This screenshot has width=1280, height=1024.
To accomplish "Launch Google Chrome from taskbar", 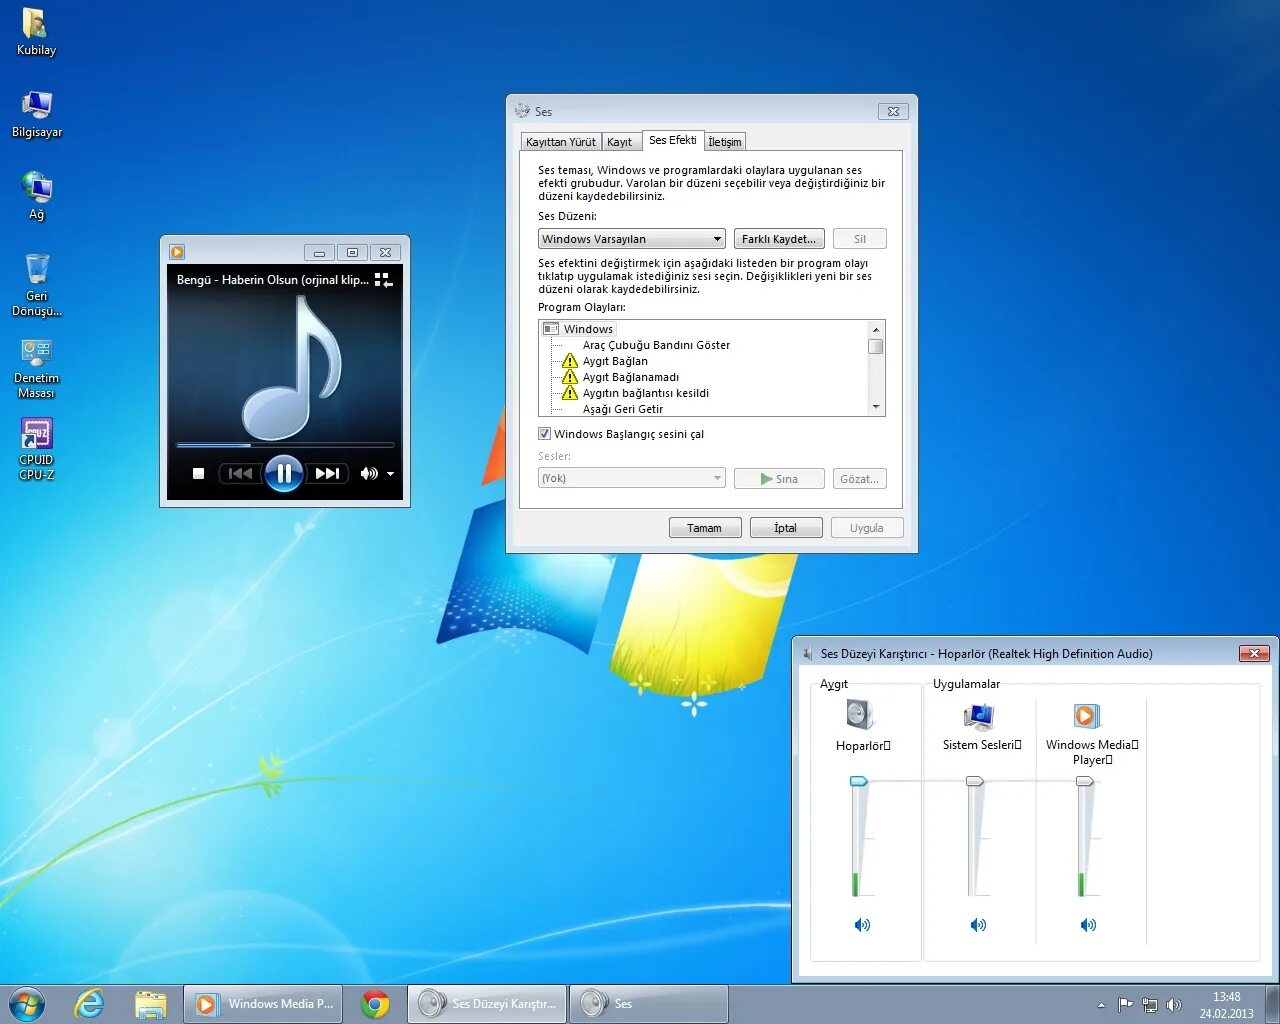I will coord(376,1004).
